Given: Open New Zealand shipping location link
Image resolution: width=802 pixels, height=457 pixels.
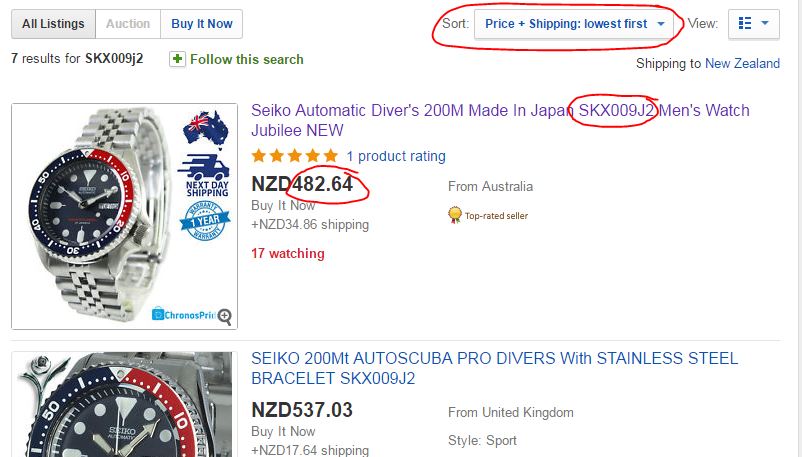Looking at the screenshot, I should (742, 63).
